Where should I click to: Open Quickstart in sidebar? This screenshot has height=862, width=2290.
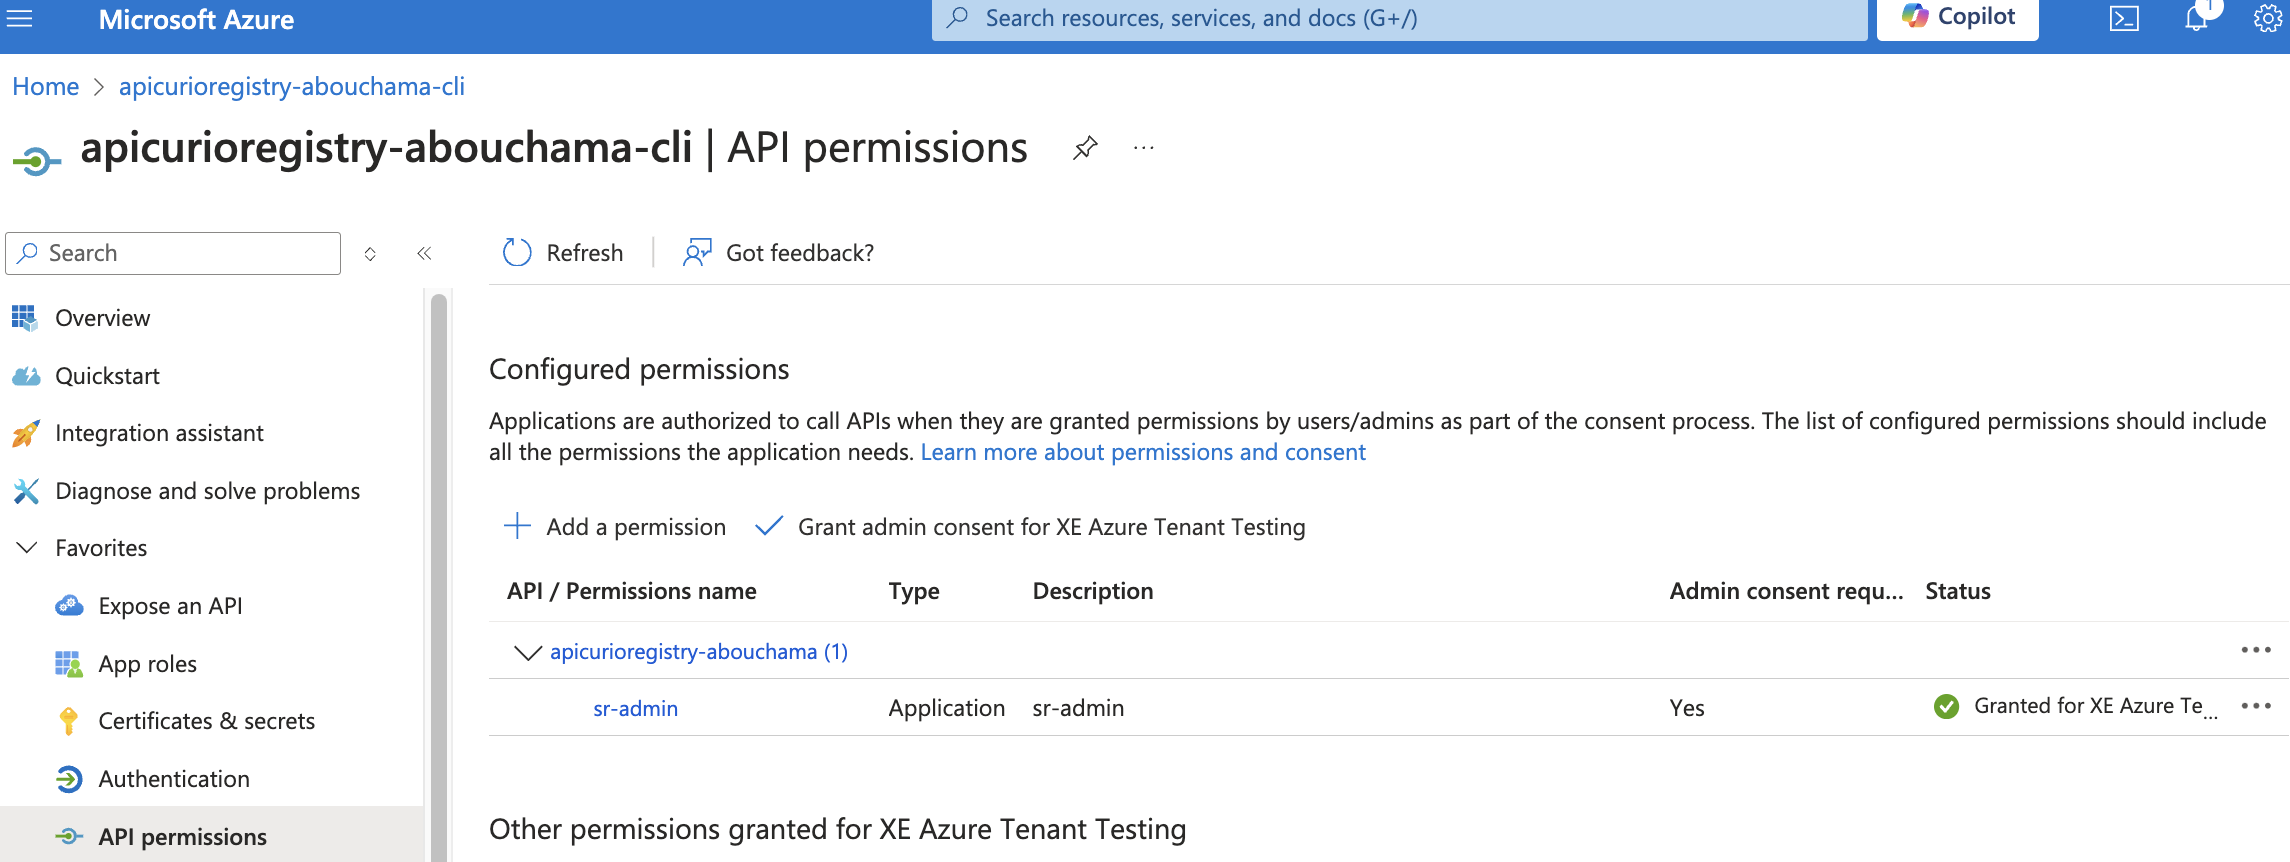107,376
